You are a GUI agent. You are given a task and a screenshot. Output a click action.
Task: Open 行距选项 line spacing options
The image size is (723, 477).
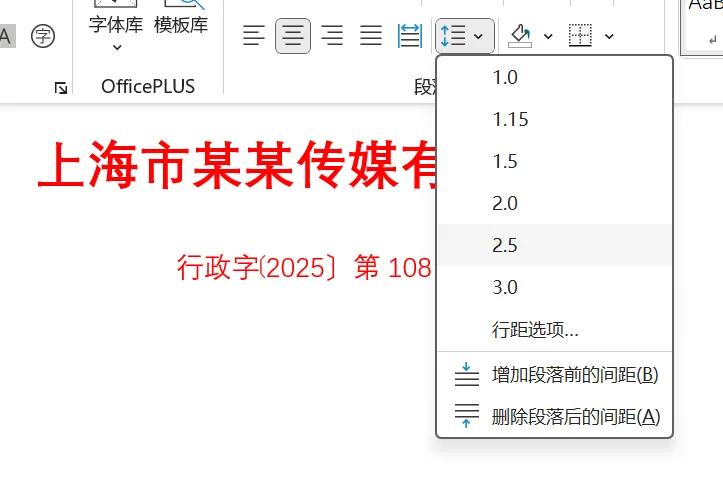[x=535, y=329]
